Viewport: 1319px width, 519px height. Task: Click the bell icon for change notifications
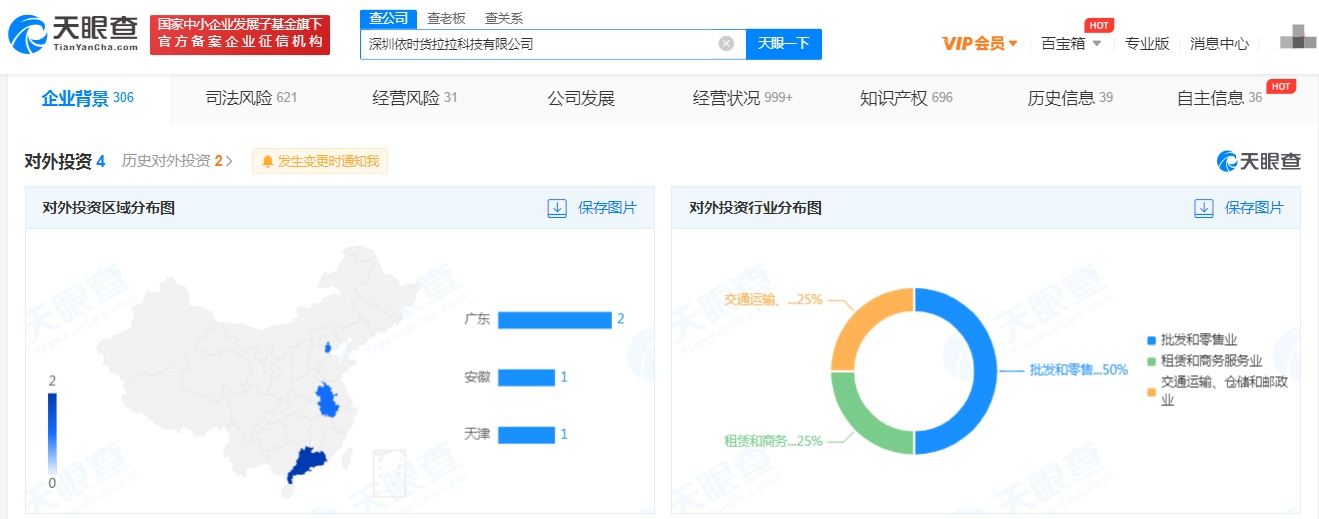point(267,161)
